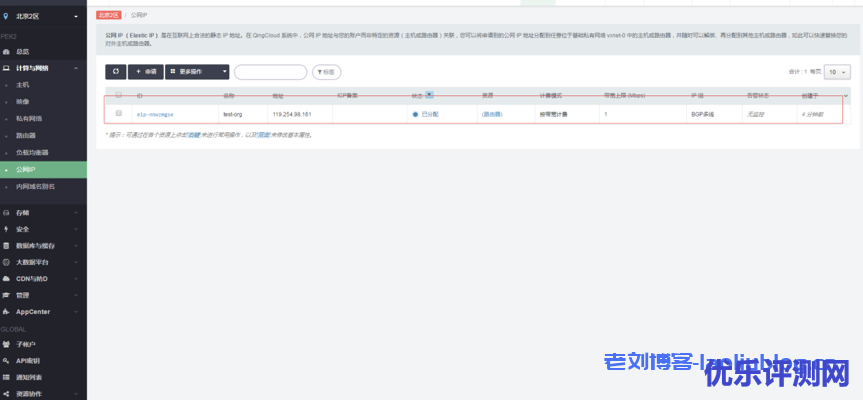This screenshot has height=400, width=863.
Task: Click the 标签 tag filter button
Action: click(x=326, y=72)
